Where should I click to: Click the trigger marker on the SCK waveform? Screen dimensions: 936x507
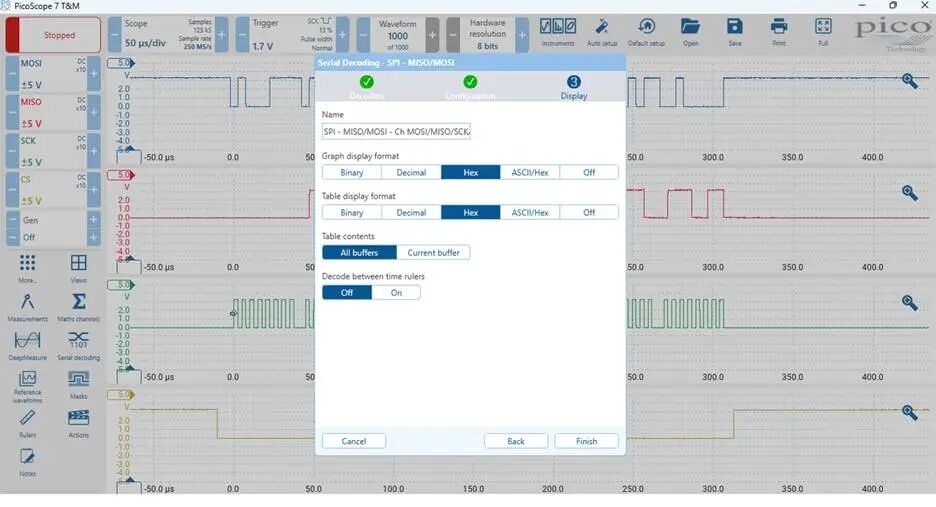pos(233,313)
